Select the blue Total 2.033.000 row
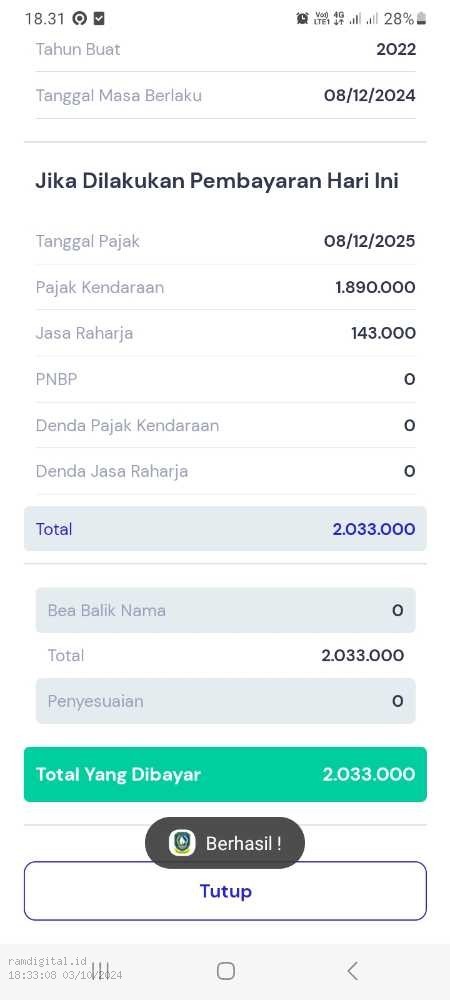This screenshot has width=450, height=1000. (225, 529)
